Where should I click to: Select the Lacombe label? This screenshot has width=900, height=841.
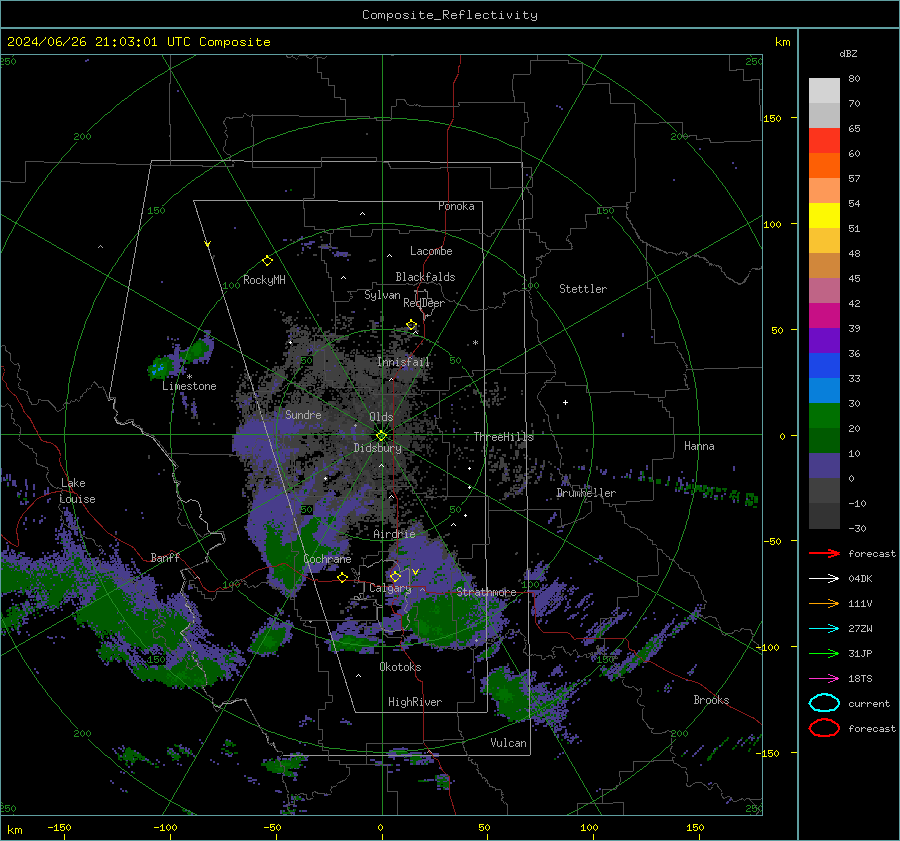(431, 251)
